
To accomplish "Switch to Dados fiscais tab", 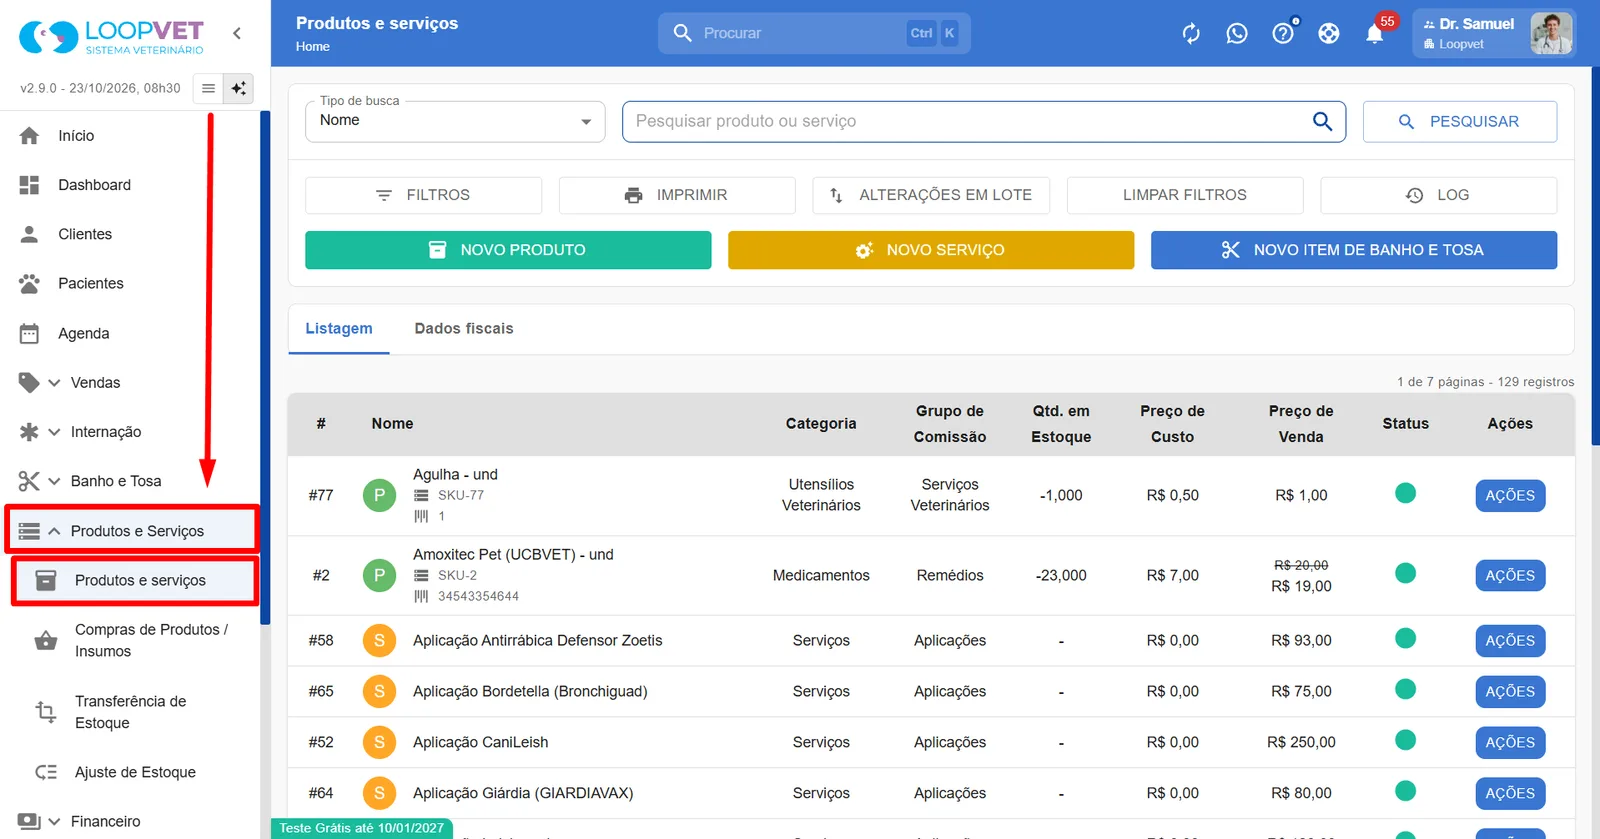I will (x=464, y=328).
